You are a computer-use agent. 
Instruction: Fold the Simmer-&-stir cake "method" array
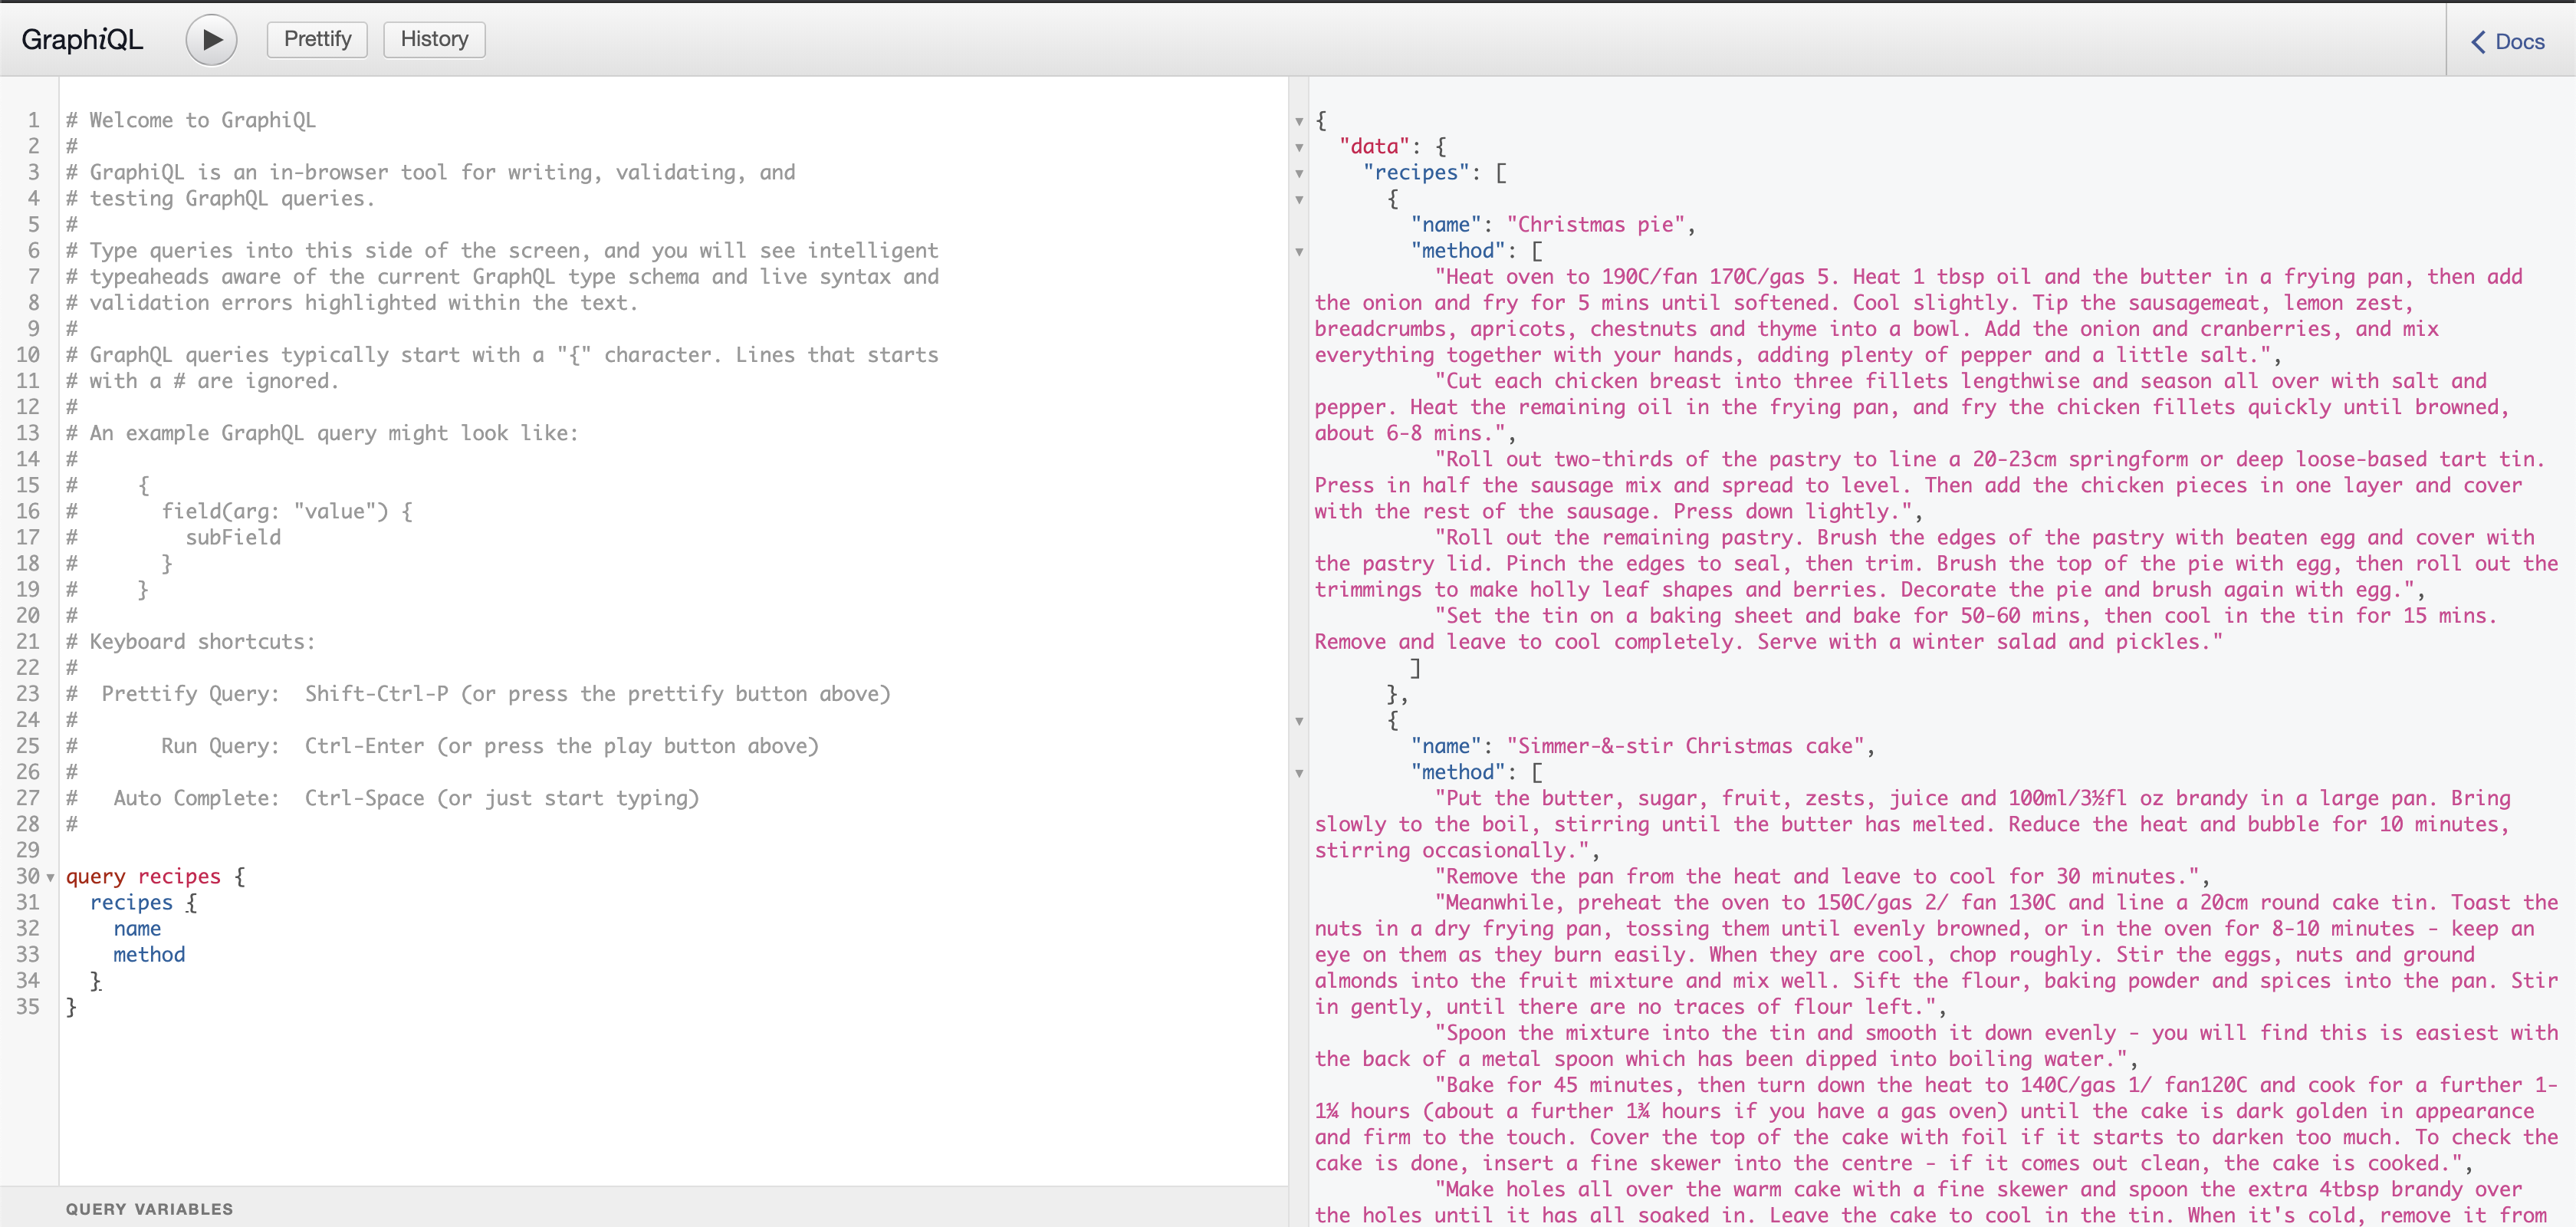pos(1299,773)
